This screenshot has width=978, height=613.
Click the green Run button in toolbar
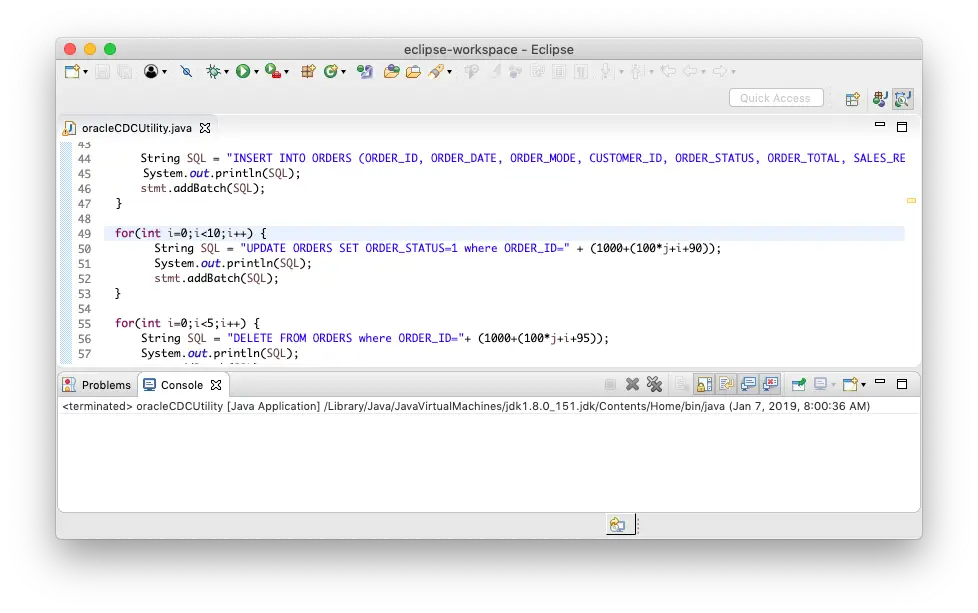[242, 71]
